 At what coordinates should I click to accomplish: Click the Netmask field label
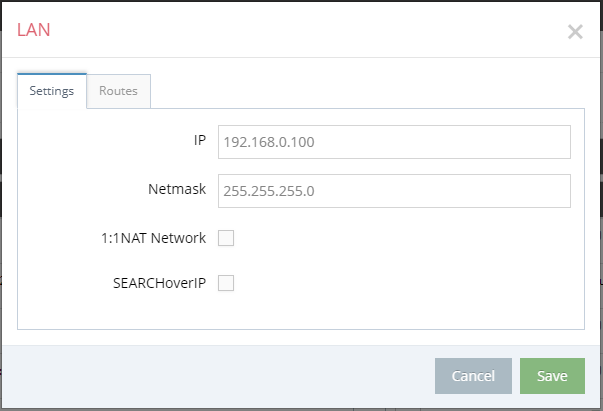tap(177, 189)
